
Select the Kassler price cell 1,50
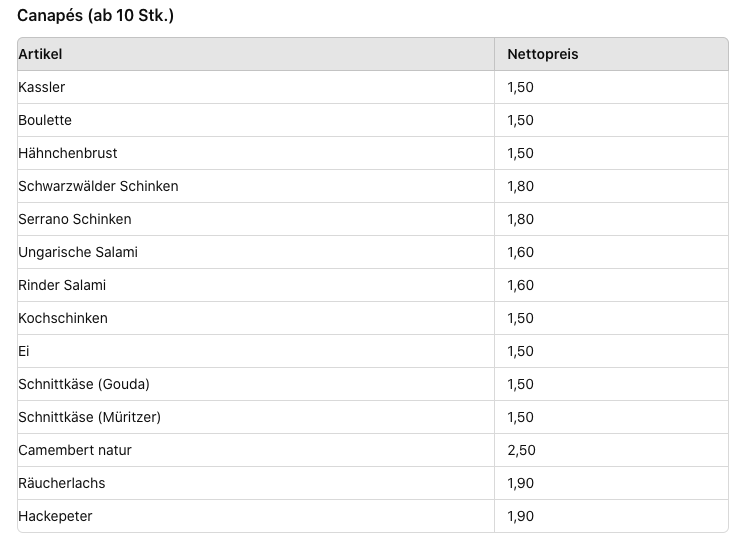pos(521,87)
